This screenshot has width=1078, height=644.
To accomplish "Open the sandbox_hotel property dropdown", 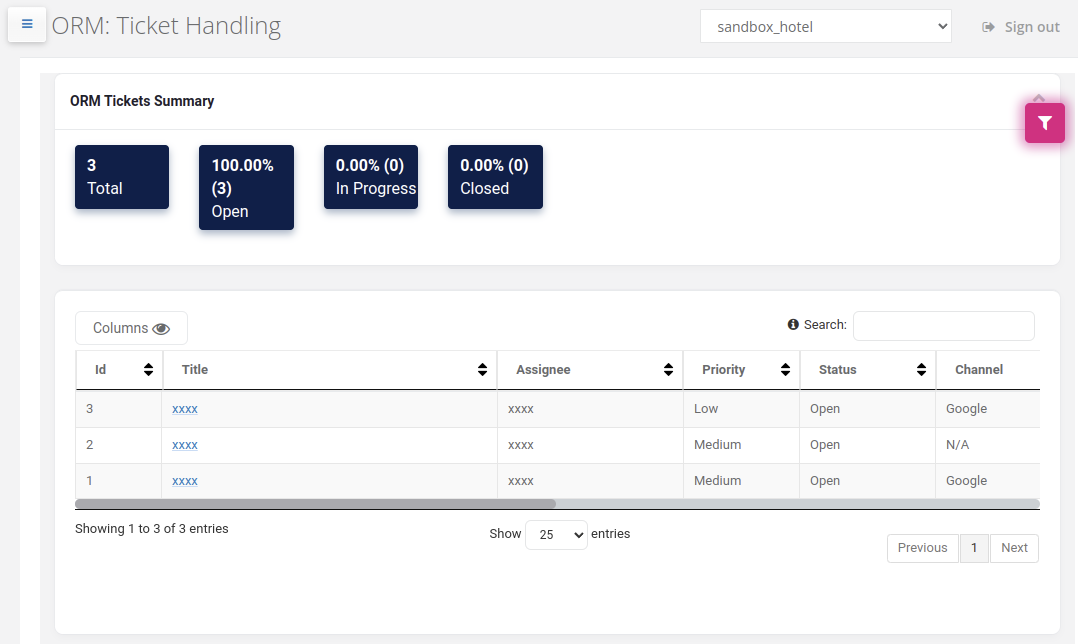I will coord(826,26).
